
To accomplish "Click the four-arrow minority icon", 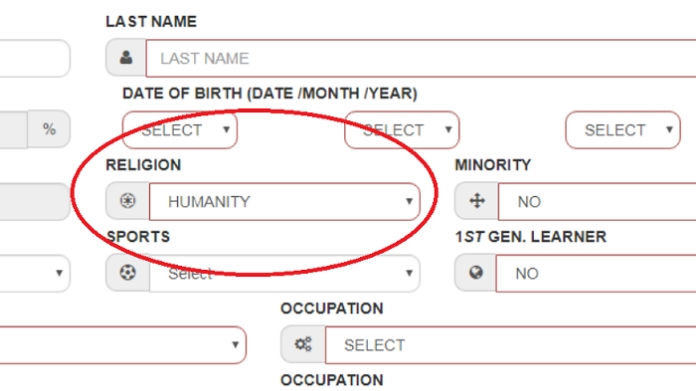I will (477, 201).
